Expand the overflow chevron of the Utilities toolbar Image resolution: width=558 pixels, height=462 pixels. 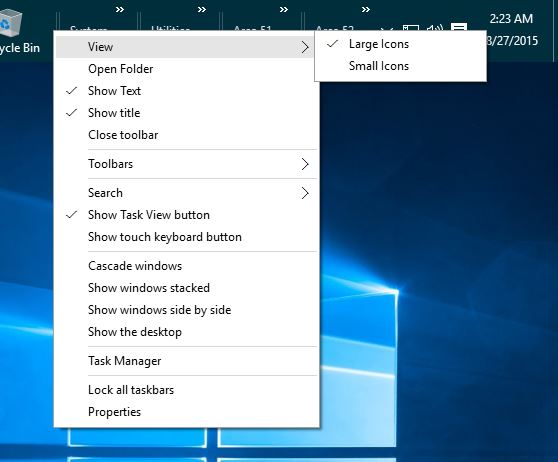202,10
